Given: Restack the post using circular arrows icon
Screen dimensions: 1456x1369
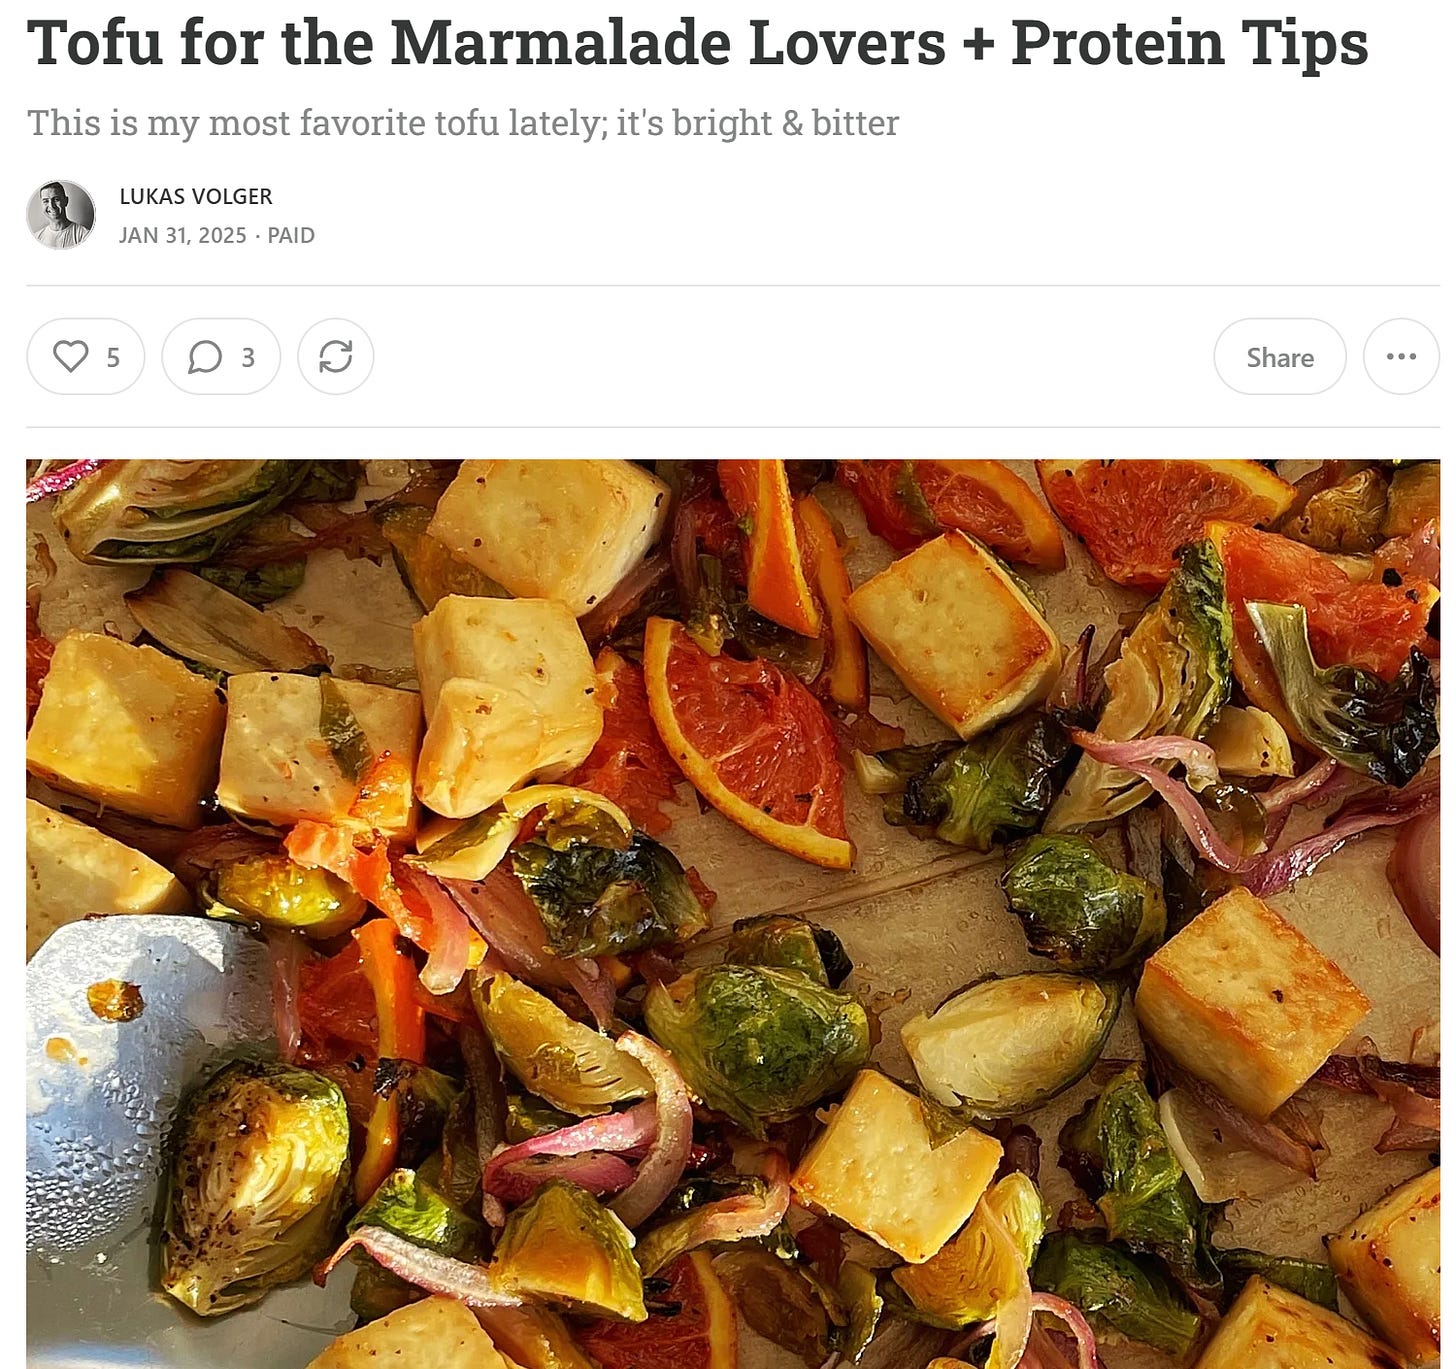Looking at the screenshot, I should (x=335, y=357).
